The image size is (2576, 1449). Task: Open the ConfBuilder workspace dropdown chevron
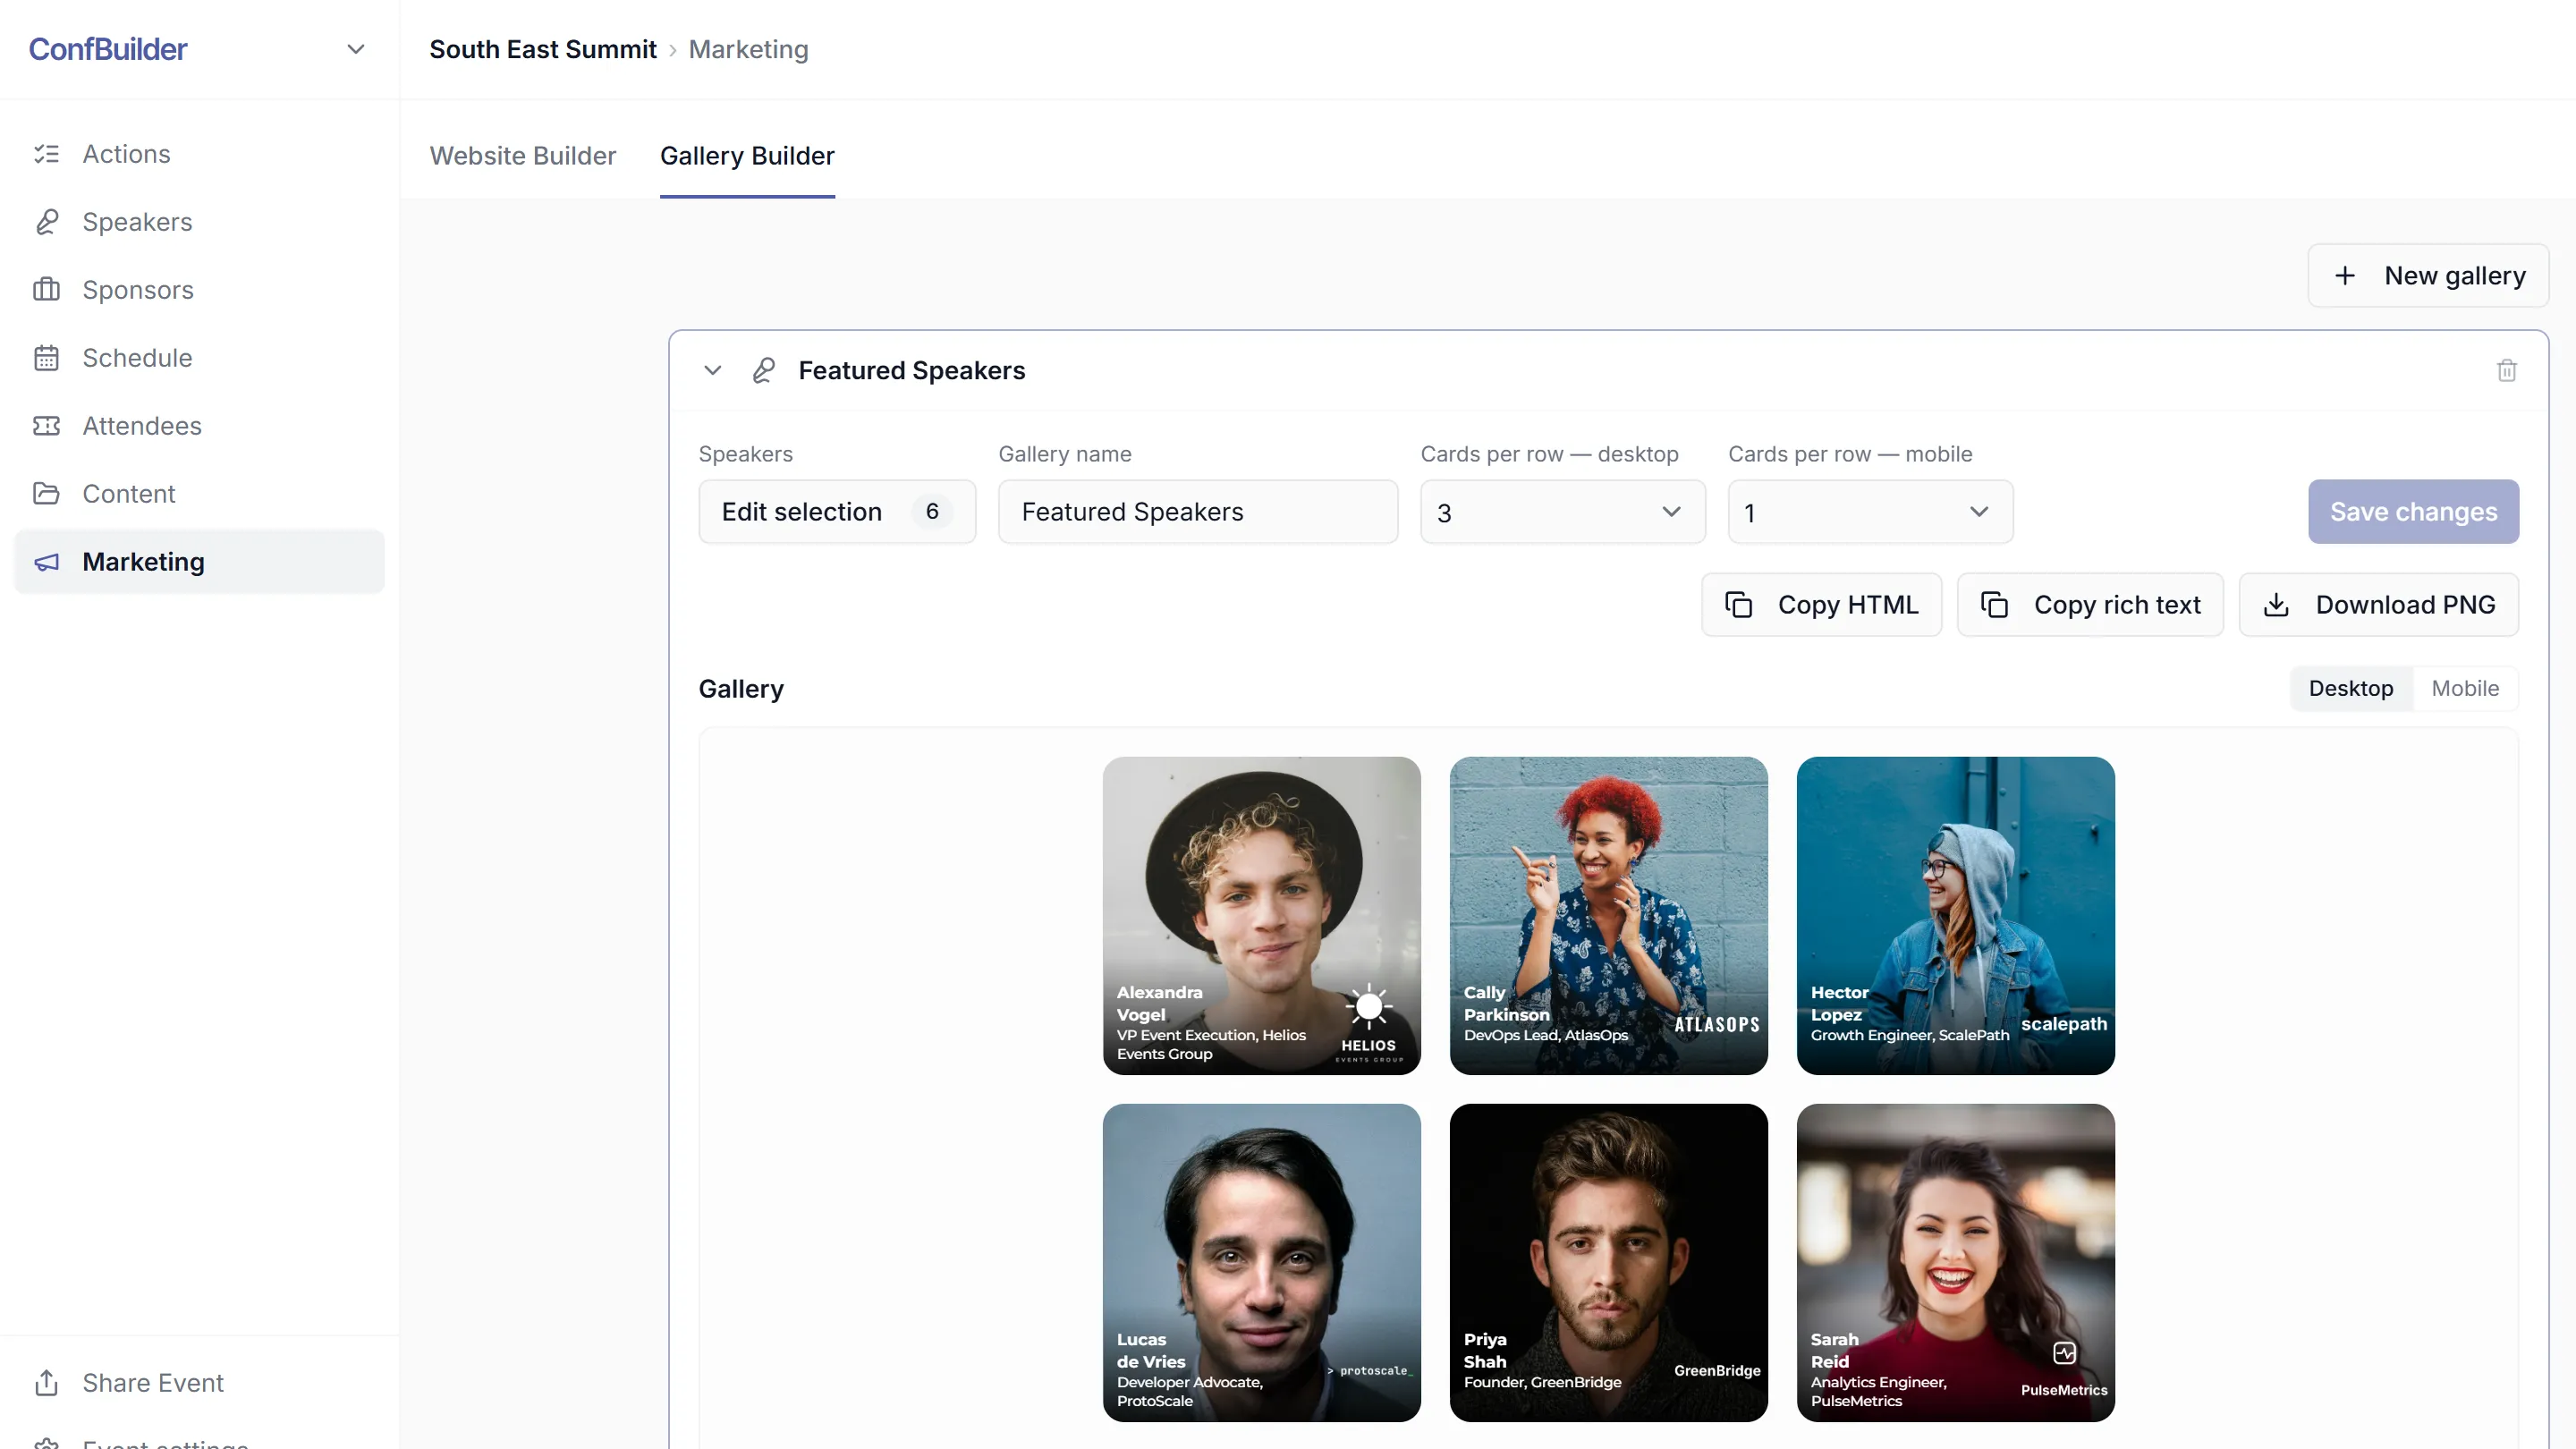coord(355,49)
